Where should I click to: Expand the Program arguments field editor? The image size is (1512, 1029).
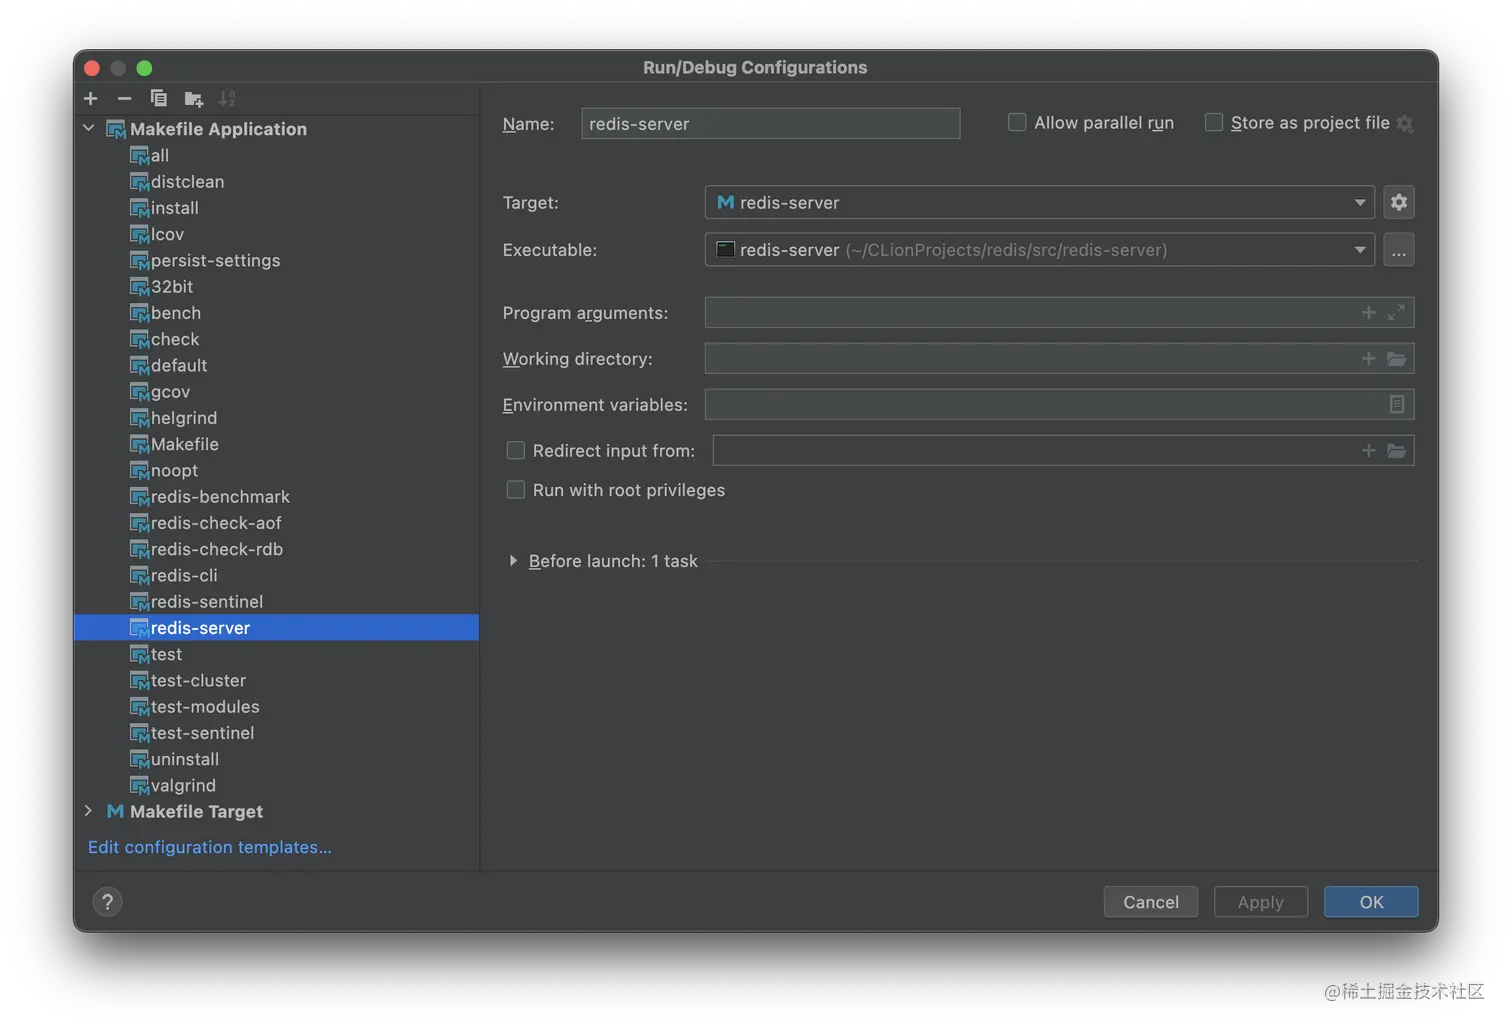(1396, 313)
